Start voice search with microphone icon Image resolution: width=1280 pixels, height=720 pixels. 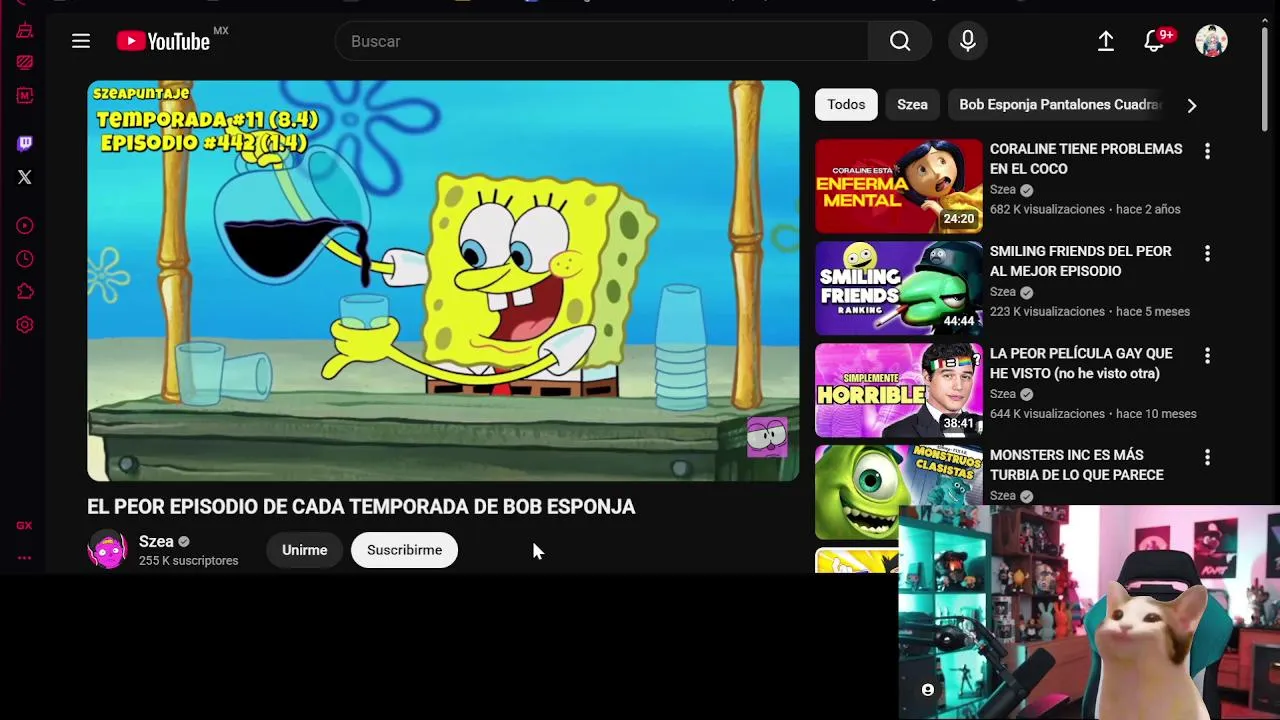click(x=968, y=41)
